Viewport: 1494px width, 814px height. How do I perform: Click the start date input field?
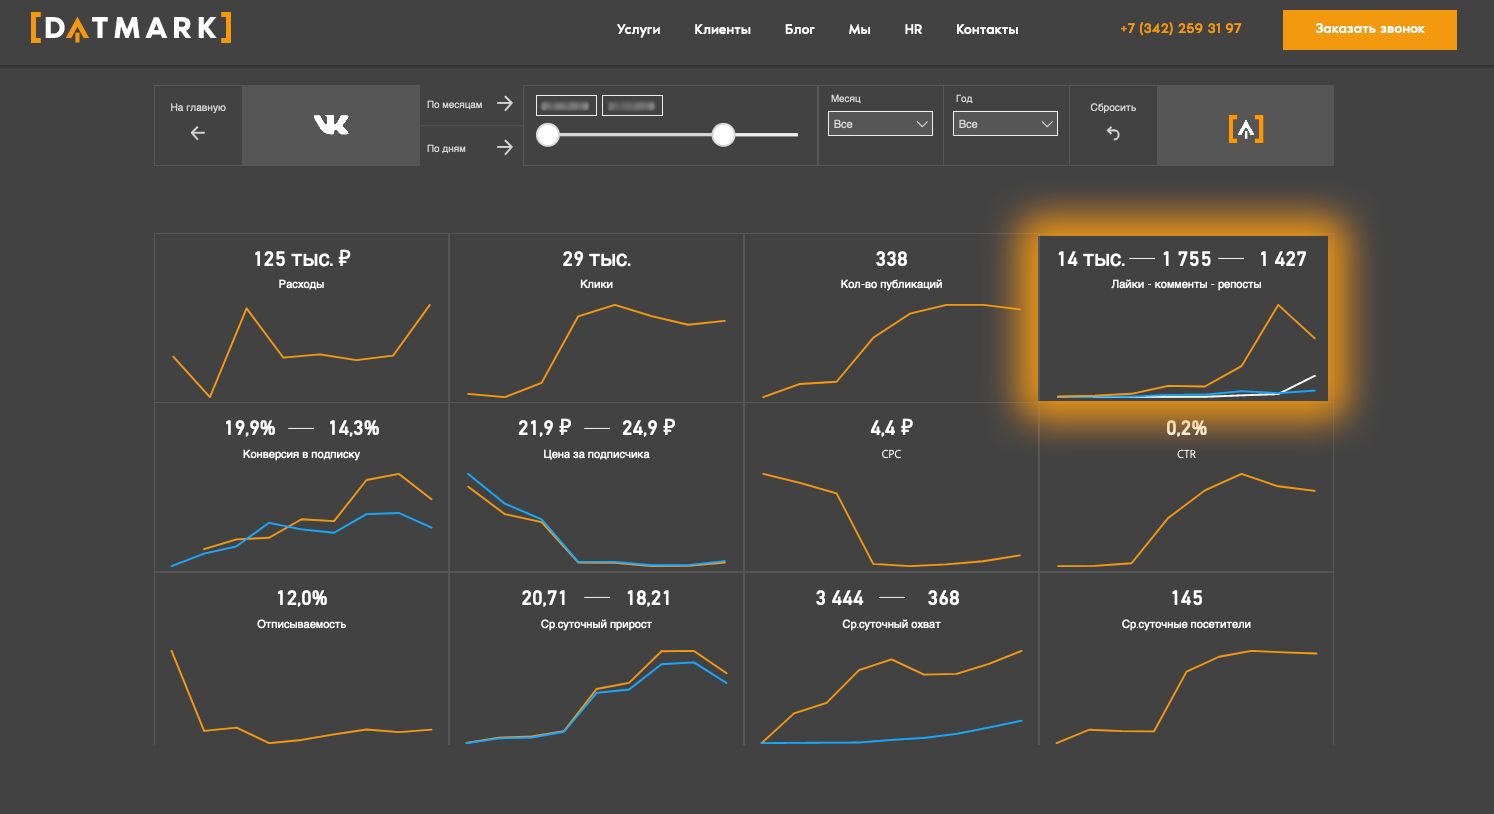click(x=566, y=105)
